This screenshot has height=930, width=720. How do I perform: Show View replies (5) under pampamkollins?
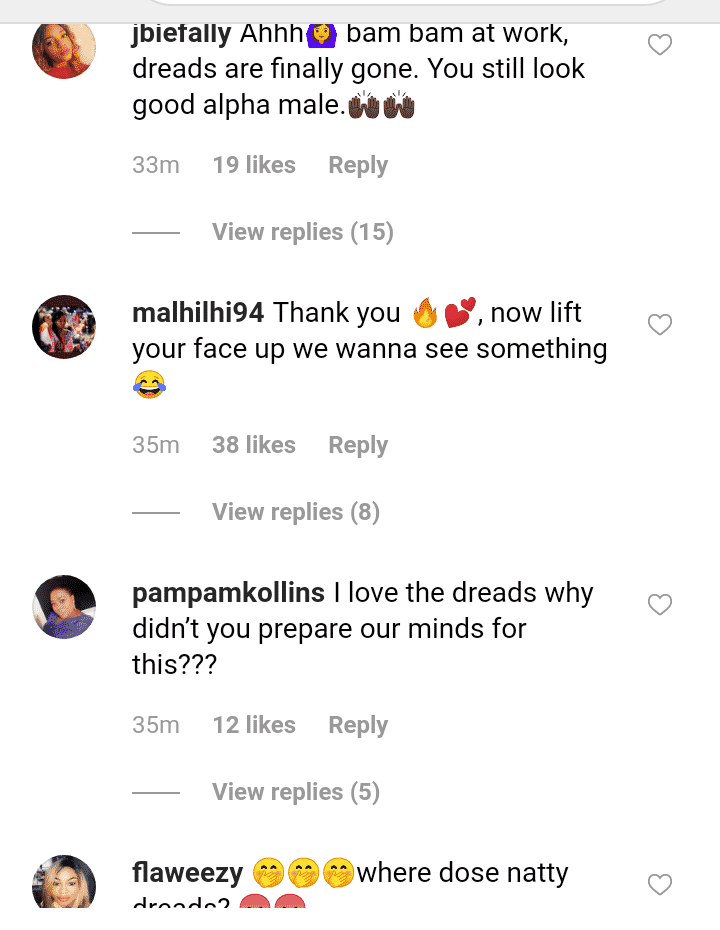[x=295, y=792]
